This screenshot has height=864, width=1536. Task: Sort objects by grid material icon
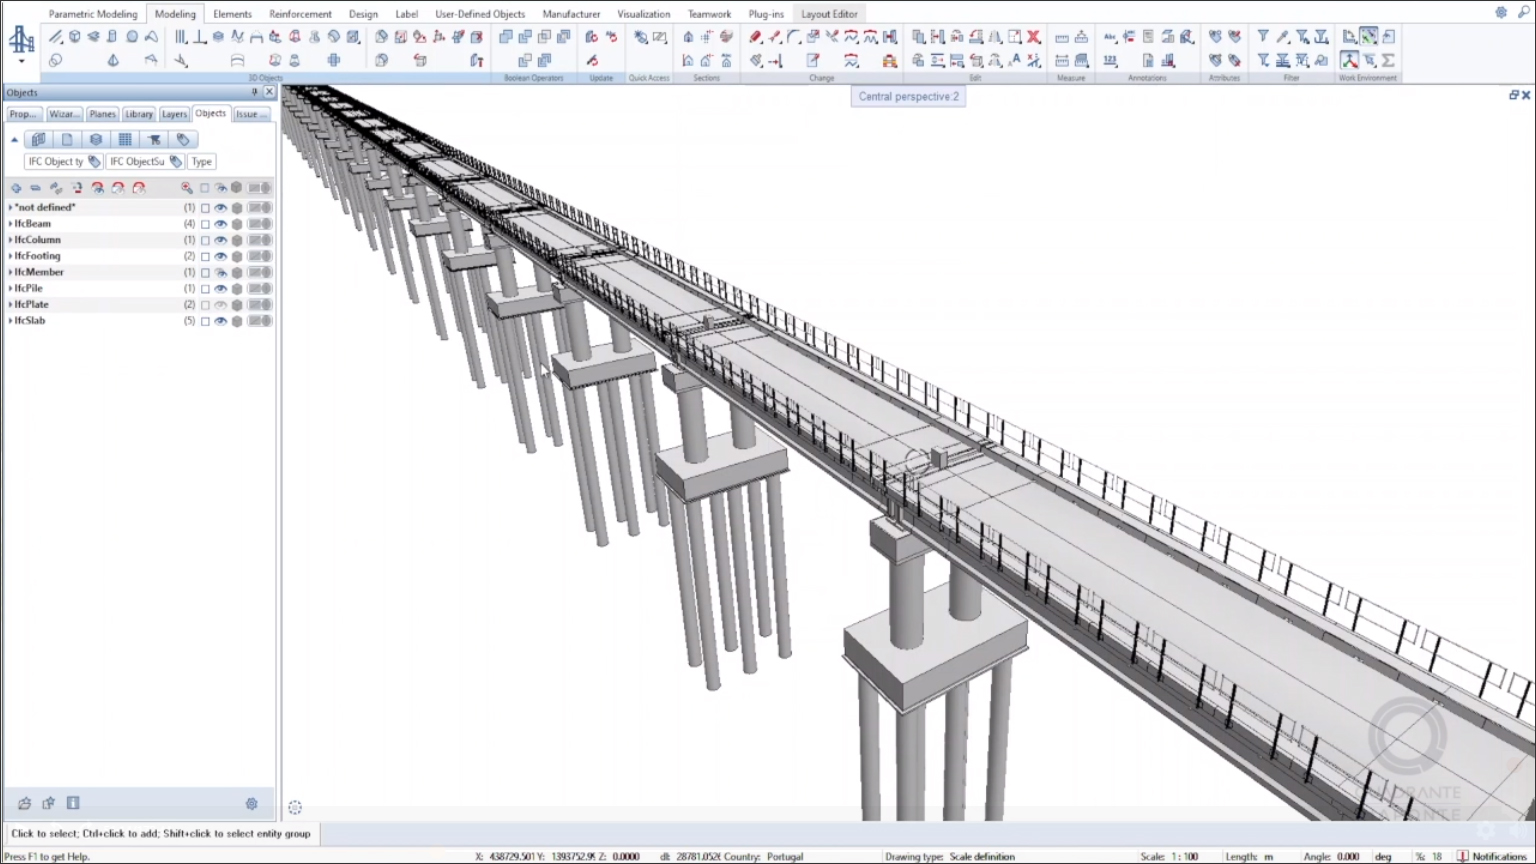125,139
